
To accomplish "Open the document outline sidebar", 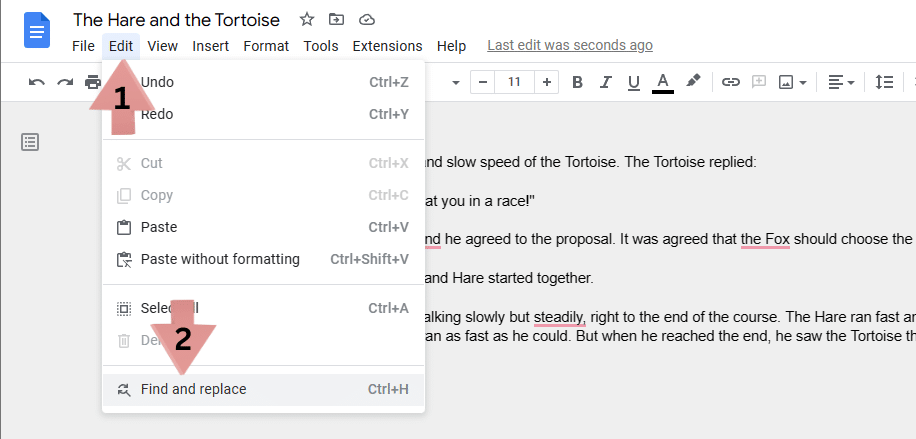I will [x=30, y=142].
